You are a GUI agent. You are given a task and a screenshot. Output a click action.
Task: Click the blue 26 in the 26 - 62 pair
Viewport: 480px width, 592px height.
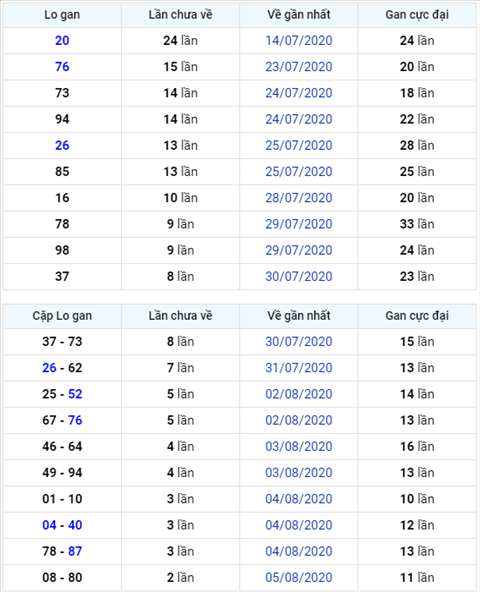pyautogui.click(x=49, y=368)
